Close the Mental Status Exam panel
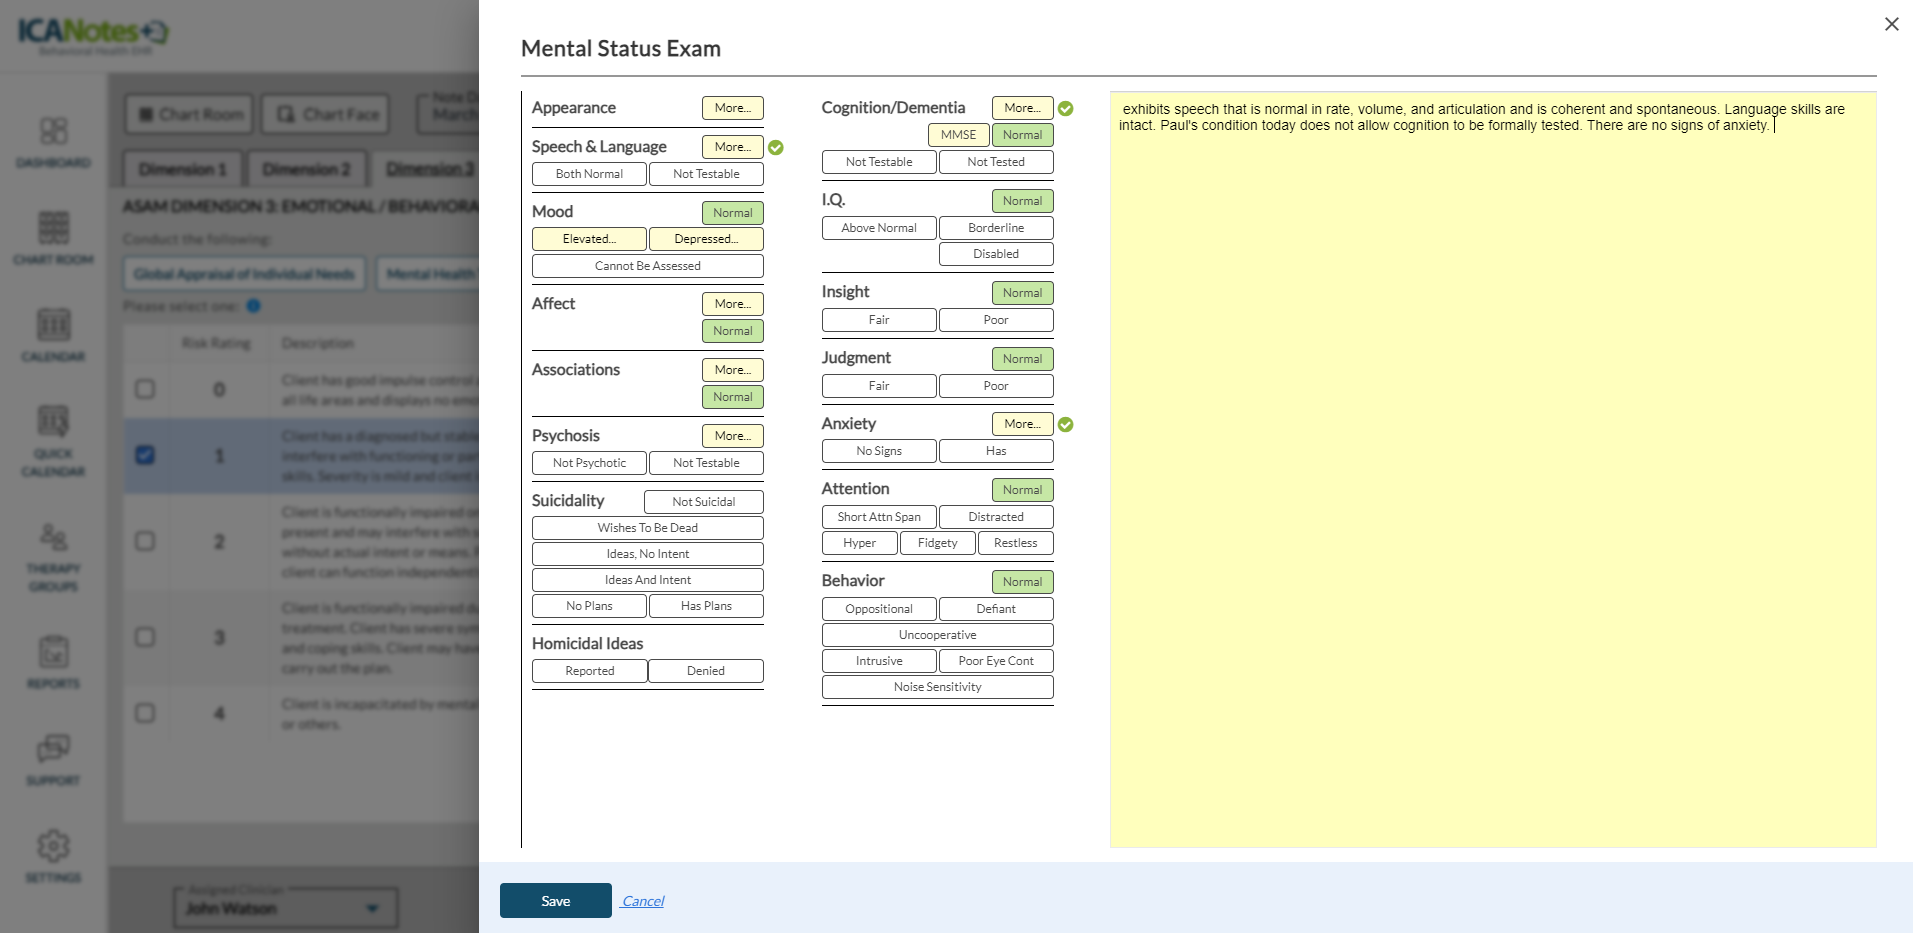1913x933 pixels. [x=1891, y=24]
